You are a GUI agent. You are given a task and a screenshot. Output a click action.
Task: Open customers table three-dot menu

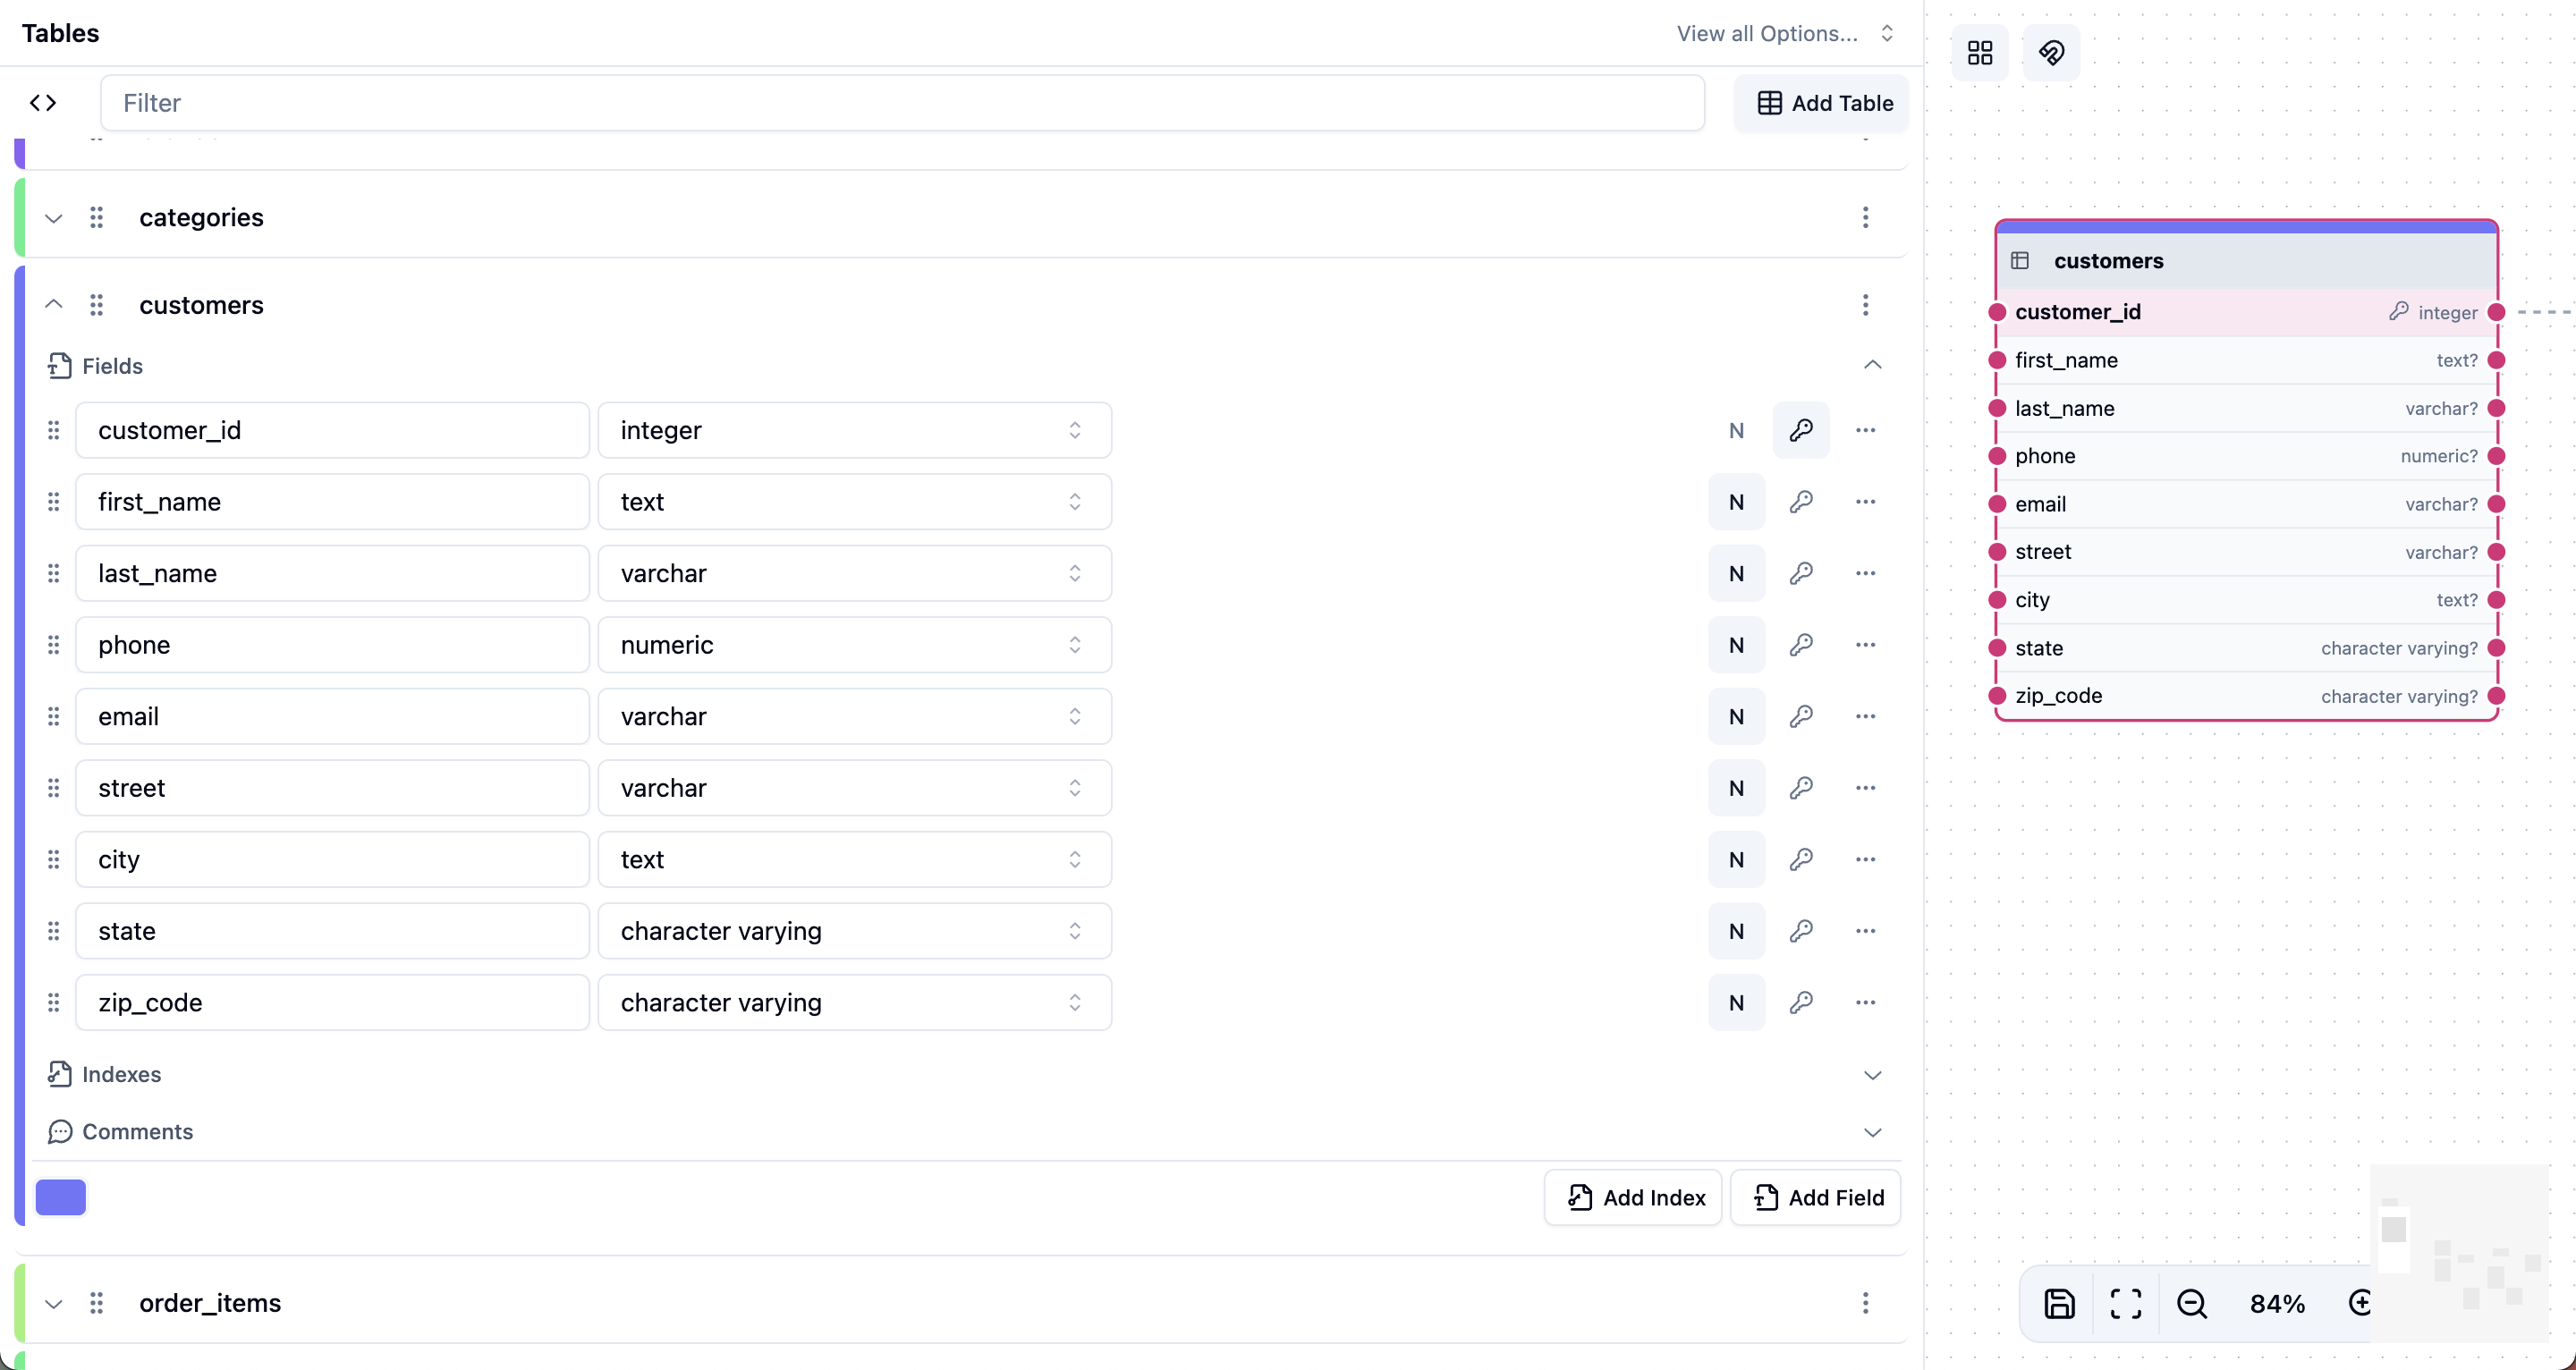tap(1865, 305)
